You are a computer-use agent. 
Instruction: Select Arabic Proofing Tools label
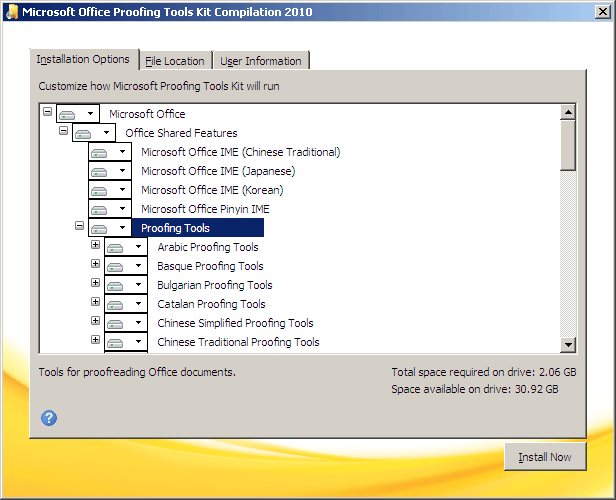(208, 247)
